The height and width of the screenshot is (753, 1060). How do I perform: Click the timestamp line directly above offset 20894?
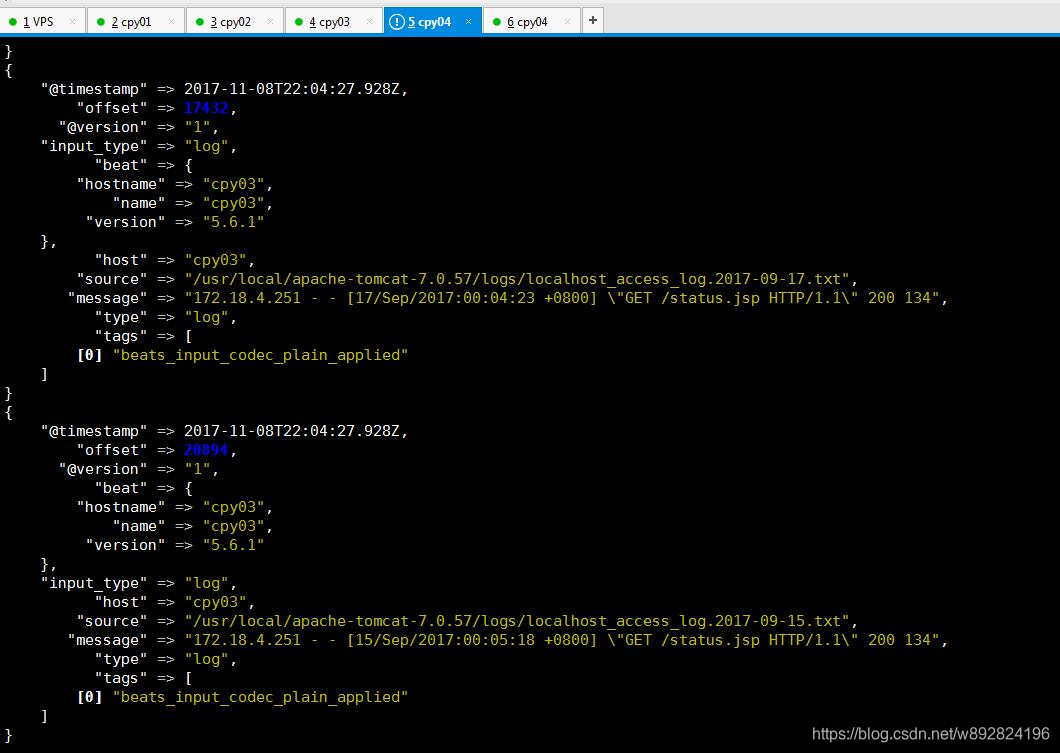[x=224, y=431]
